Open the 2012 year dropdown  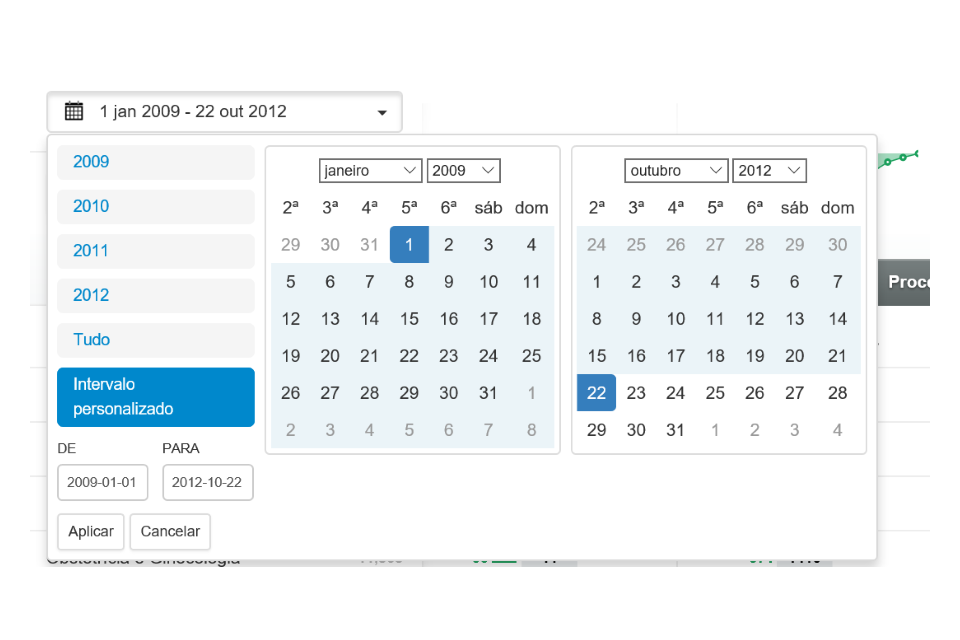tap(770, 171)
